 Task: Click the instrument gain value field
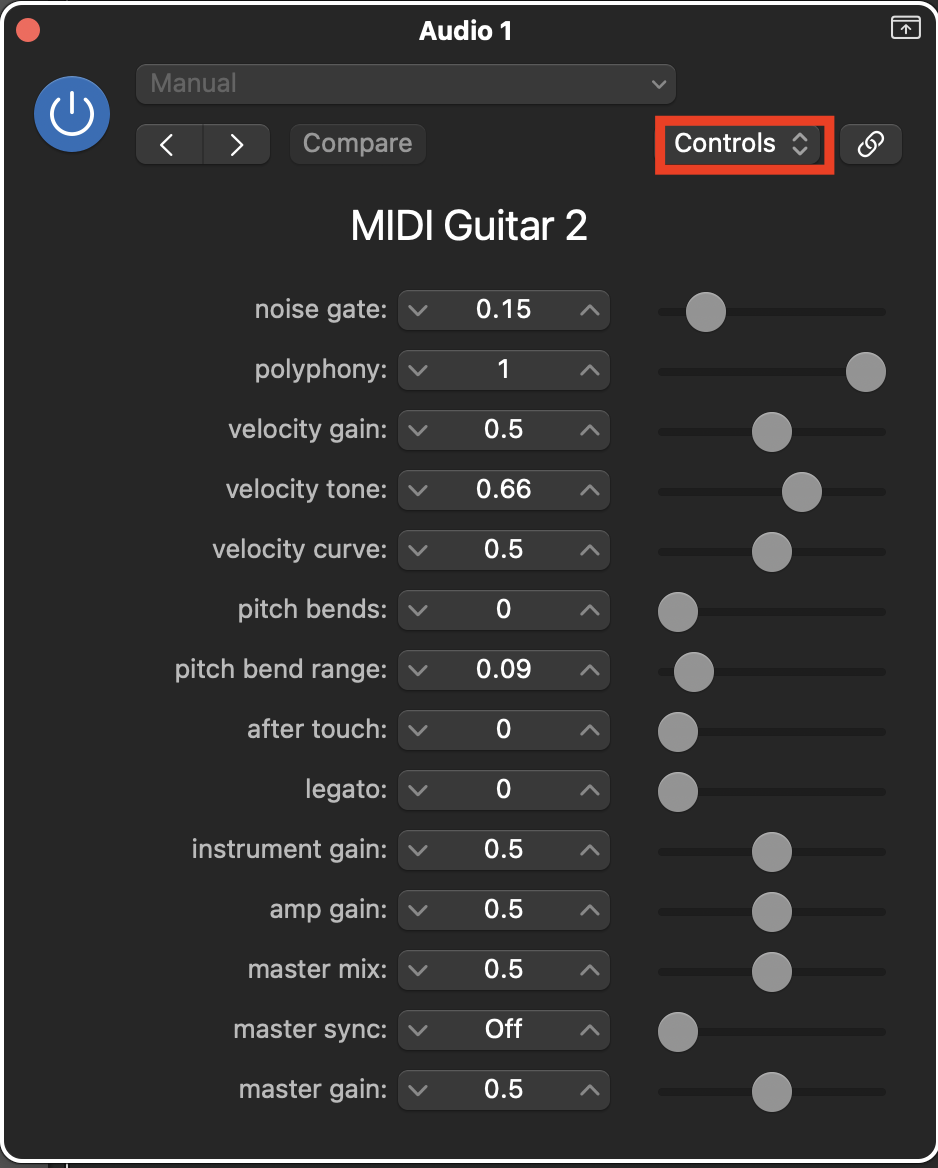point(503,850)
